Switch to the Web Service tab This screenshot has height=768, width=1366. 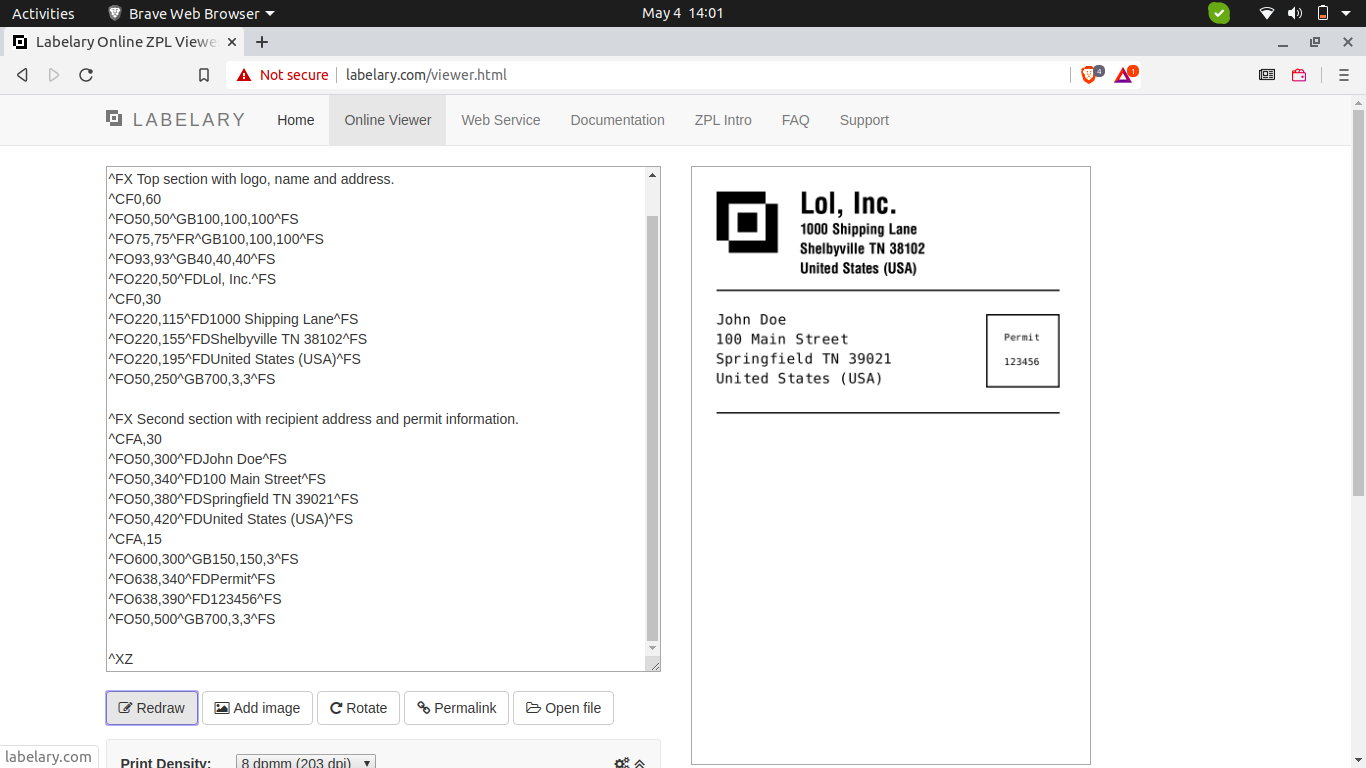click(500, 120)
